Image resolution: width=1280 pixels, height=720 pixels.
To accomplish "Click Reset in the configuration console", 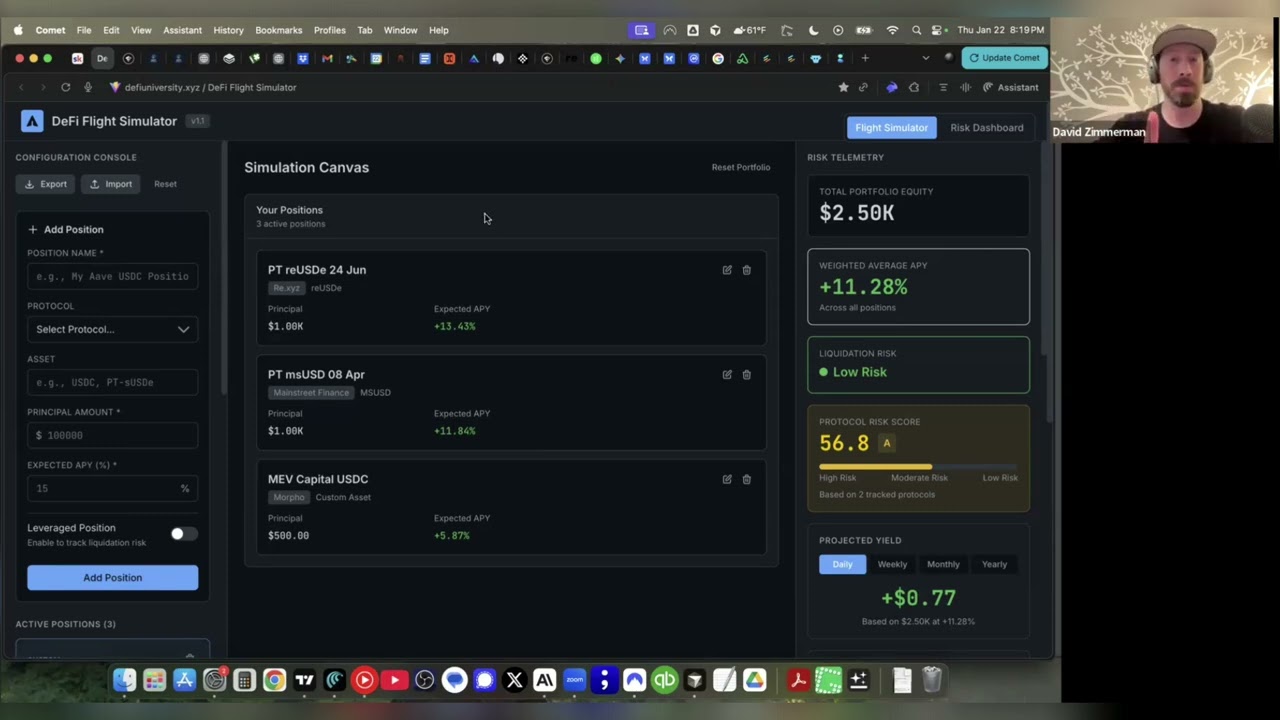I will 165,184.
